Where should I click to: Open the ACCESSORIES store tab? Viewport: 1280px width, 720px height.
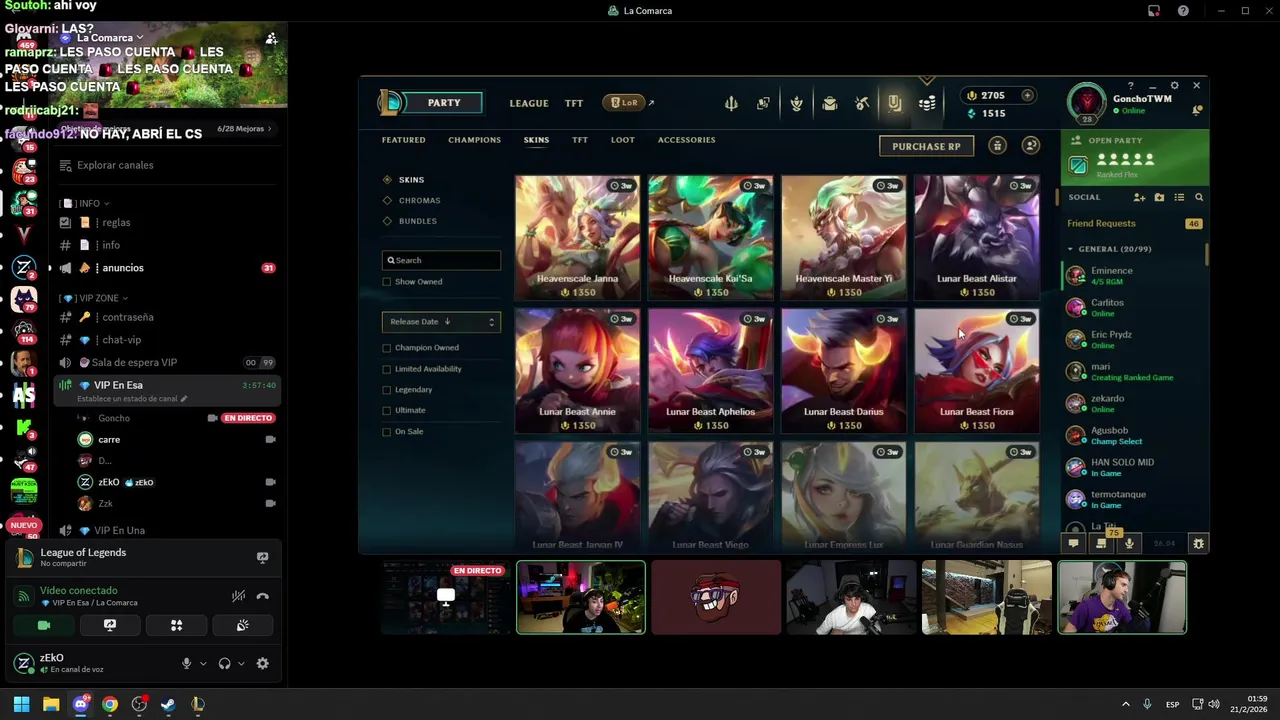pyautogui.click(x=686, y=140)
